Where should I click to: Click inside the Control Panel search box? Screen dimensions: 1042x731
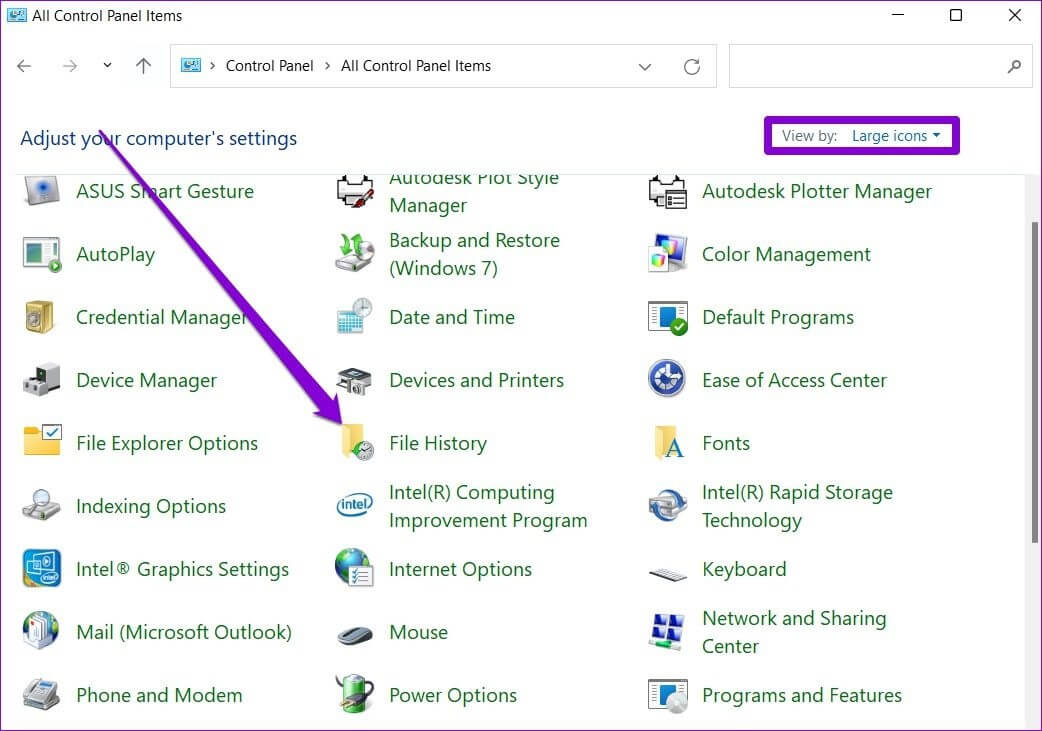(x=881, y=66)
